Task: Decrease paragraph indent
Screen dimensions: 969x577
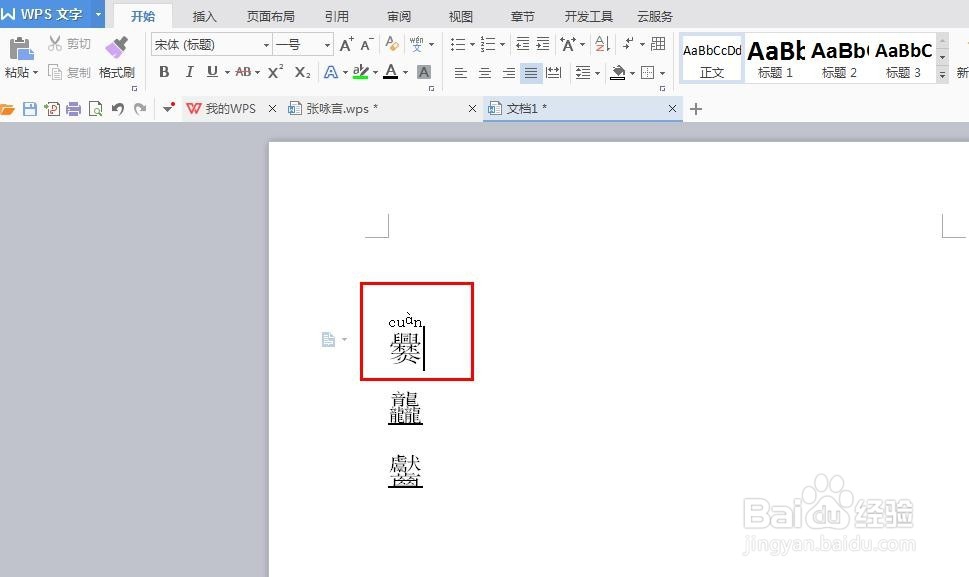Action: click(523, 44)
